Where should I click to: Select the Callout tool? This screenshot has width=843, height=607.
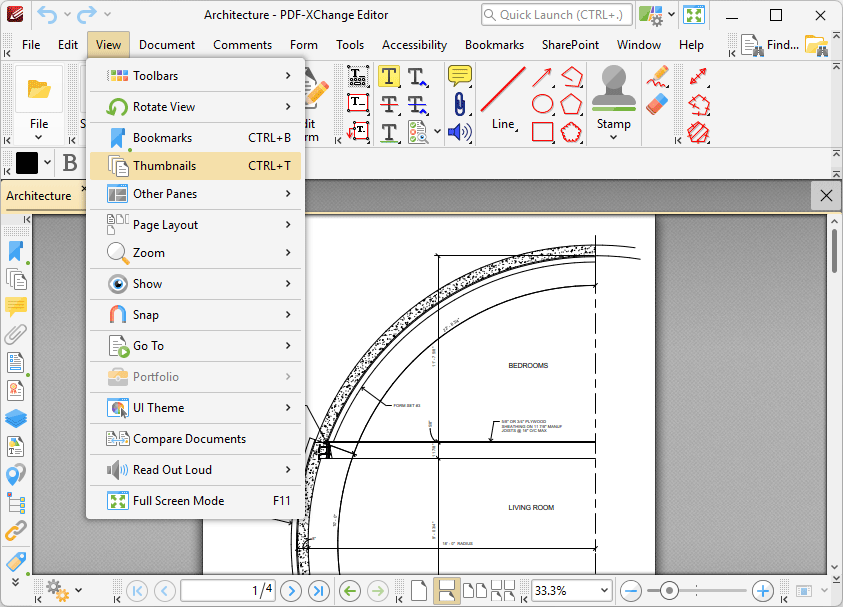[358, 132]
